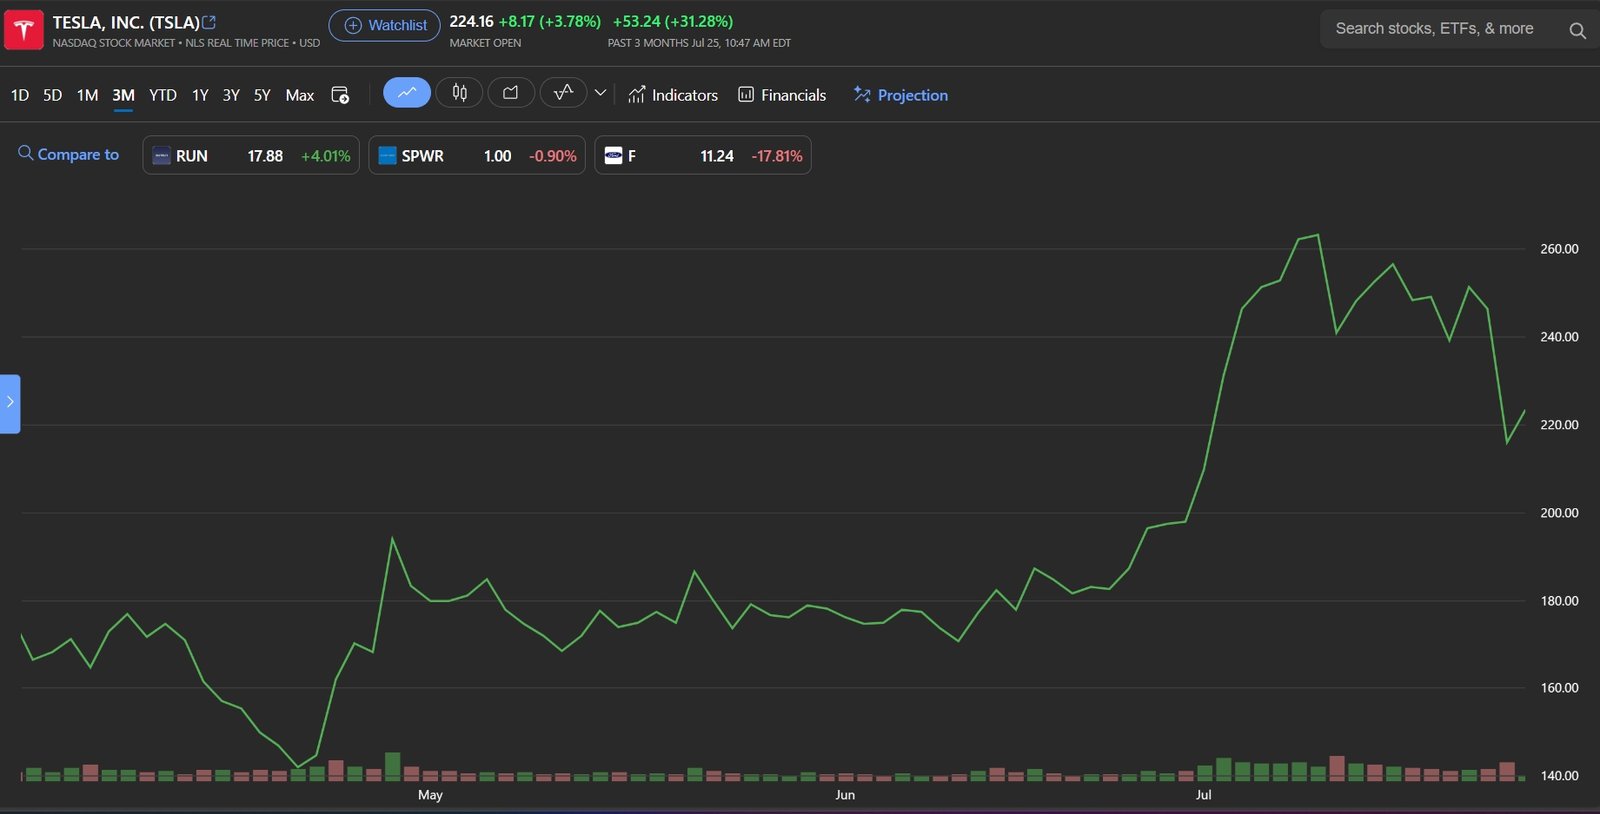Click the 140.00 price axis label

pyautogui.click(x=1559, y=776)
